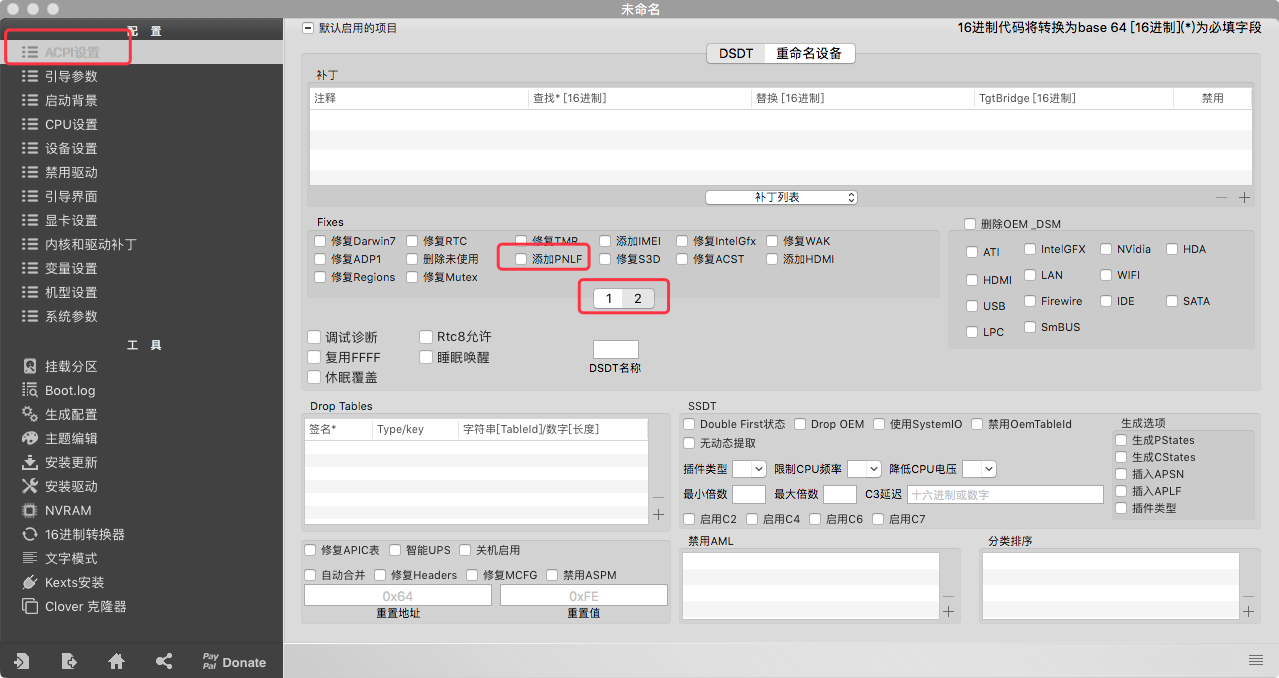The image size is (1279, 678).
Task: Enable 修复RTC checkbox
Action: click(412, 241)
